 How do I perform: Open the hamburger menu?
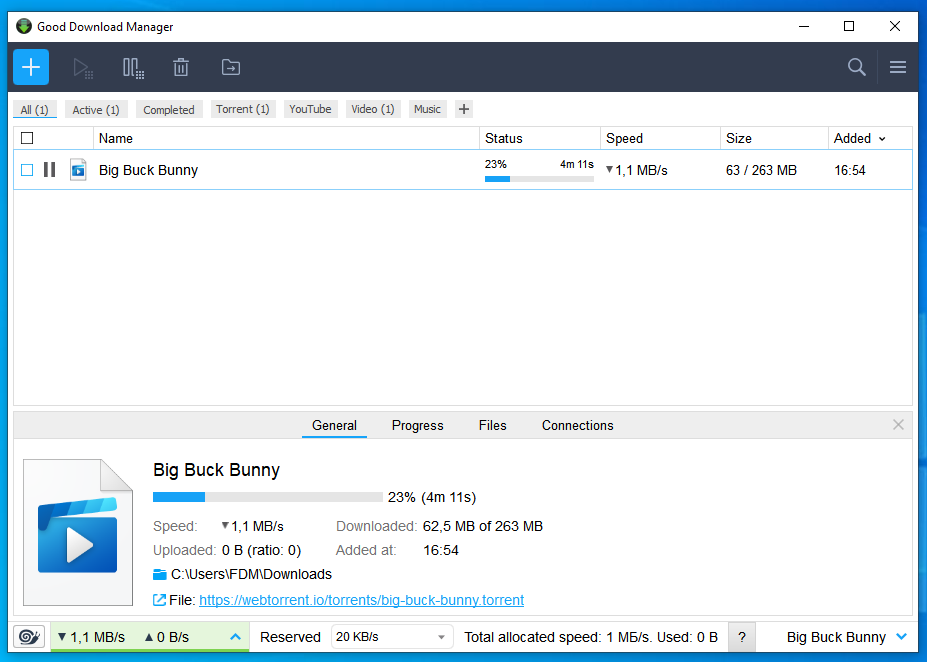(x=897, y=67)
